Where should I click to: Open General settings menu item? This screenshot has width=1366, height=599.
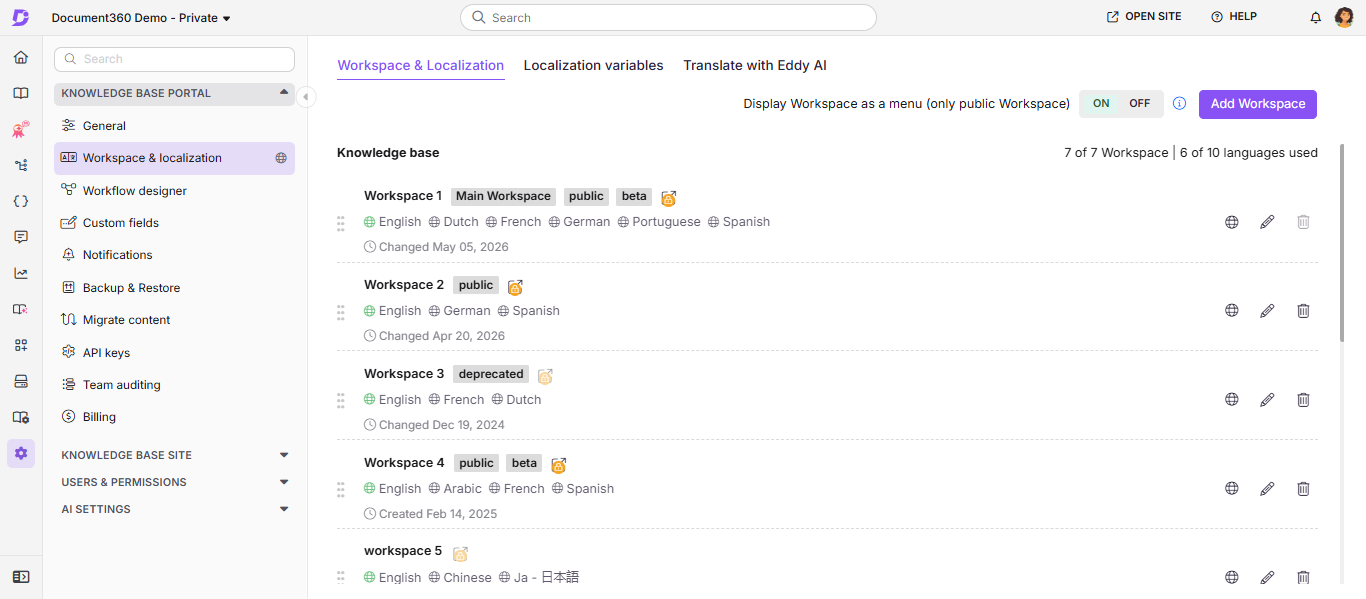(174, 126)
